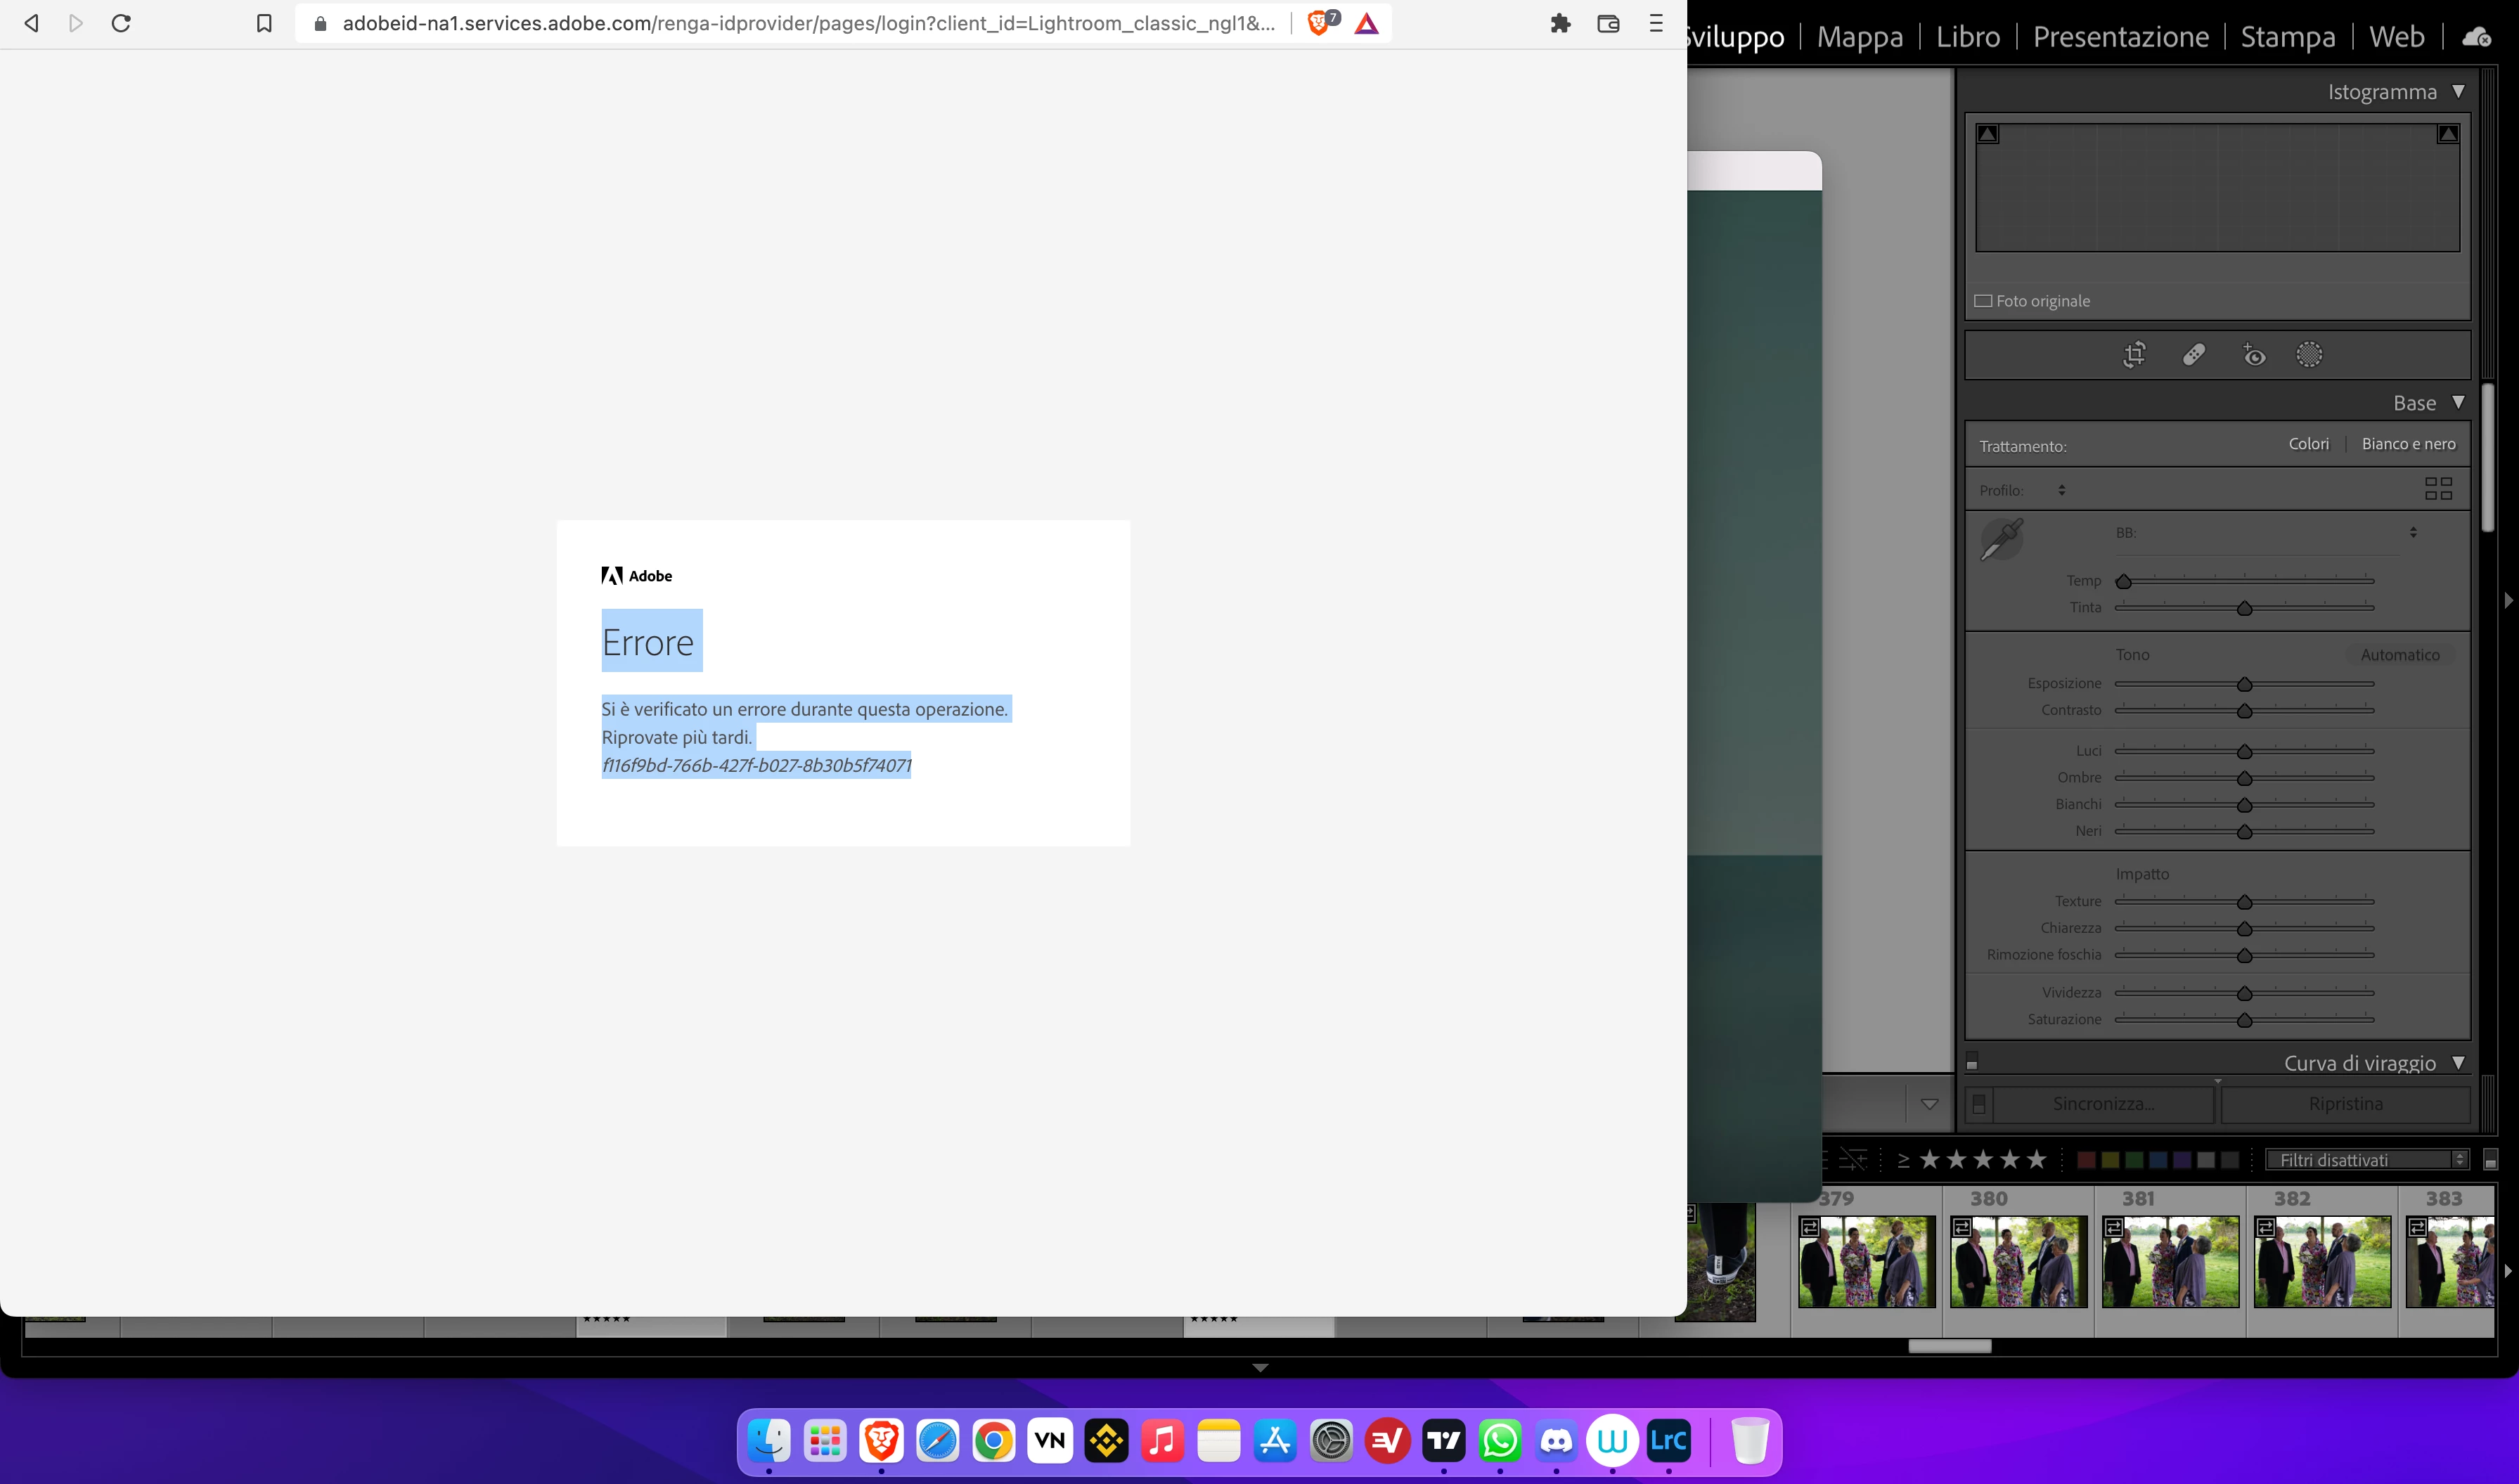
Task: Switch to the Mappa module
Action: point(1859,37)
